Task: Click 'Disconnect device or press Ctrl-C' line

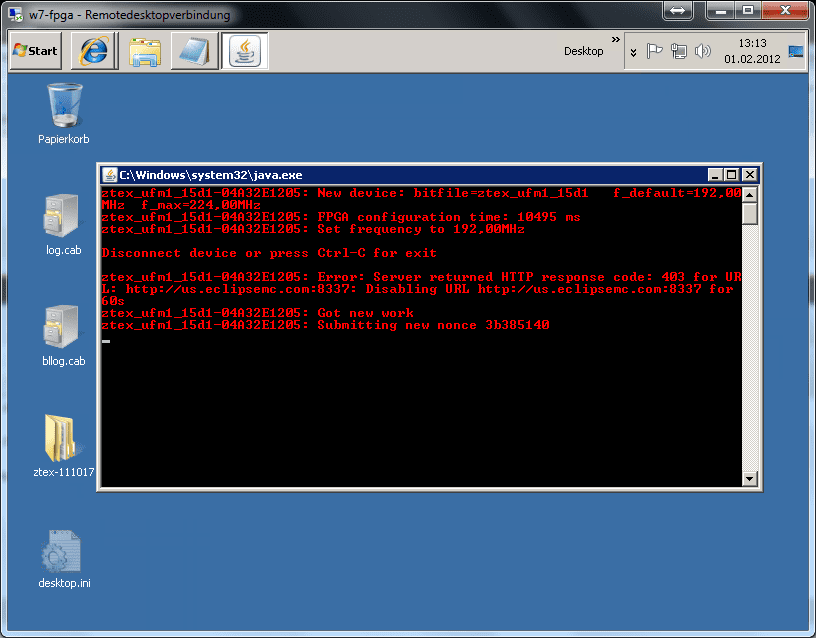Action: 269,253
